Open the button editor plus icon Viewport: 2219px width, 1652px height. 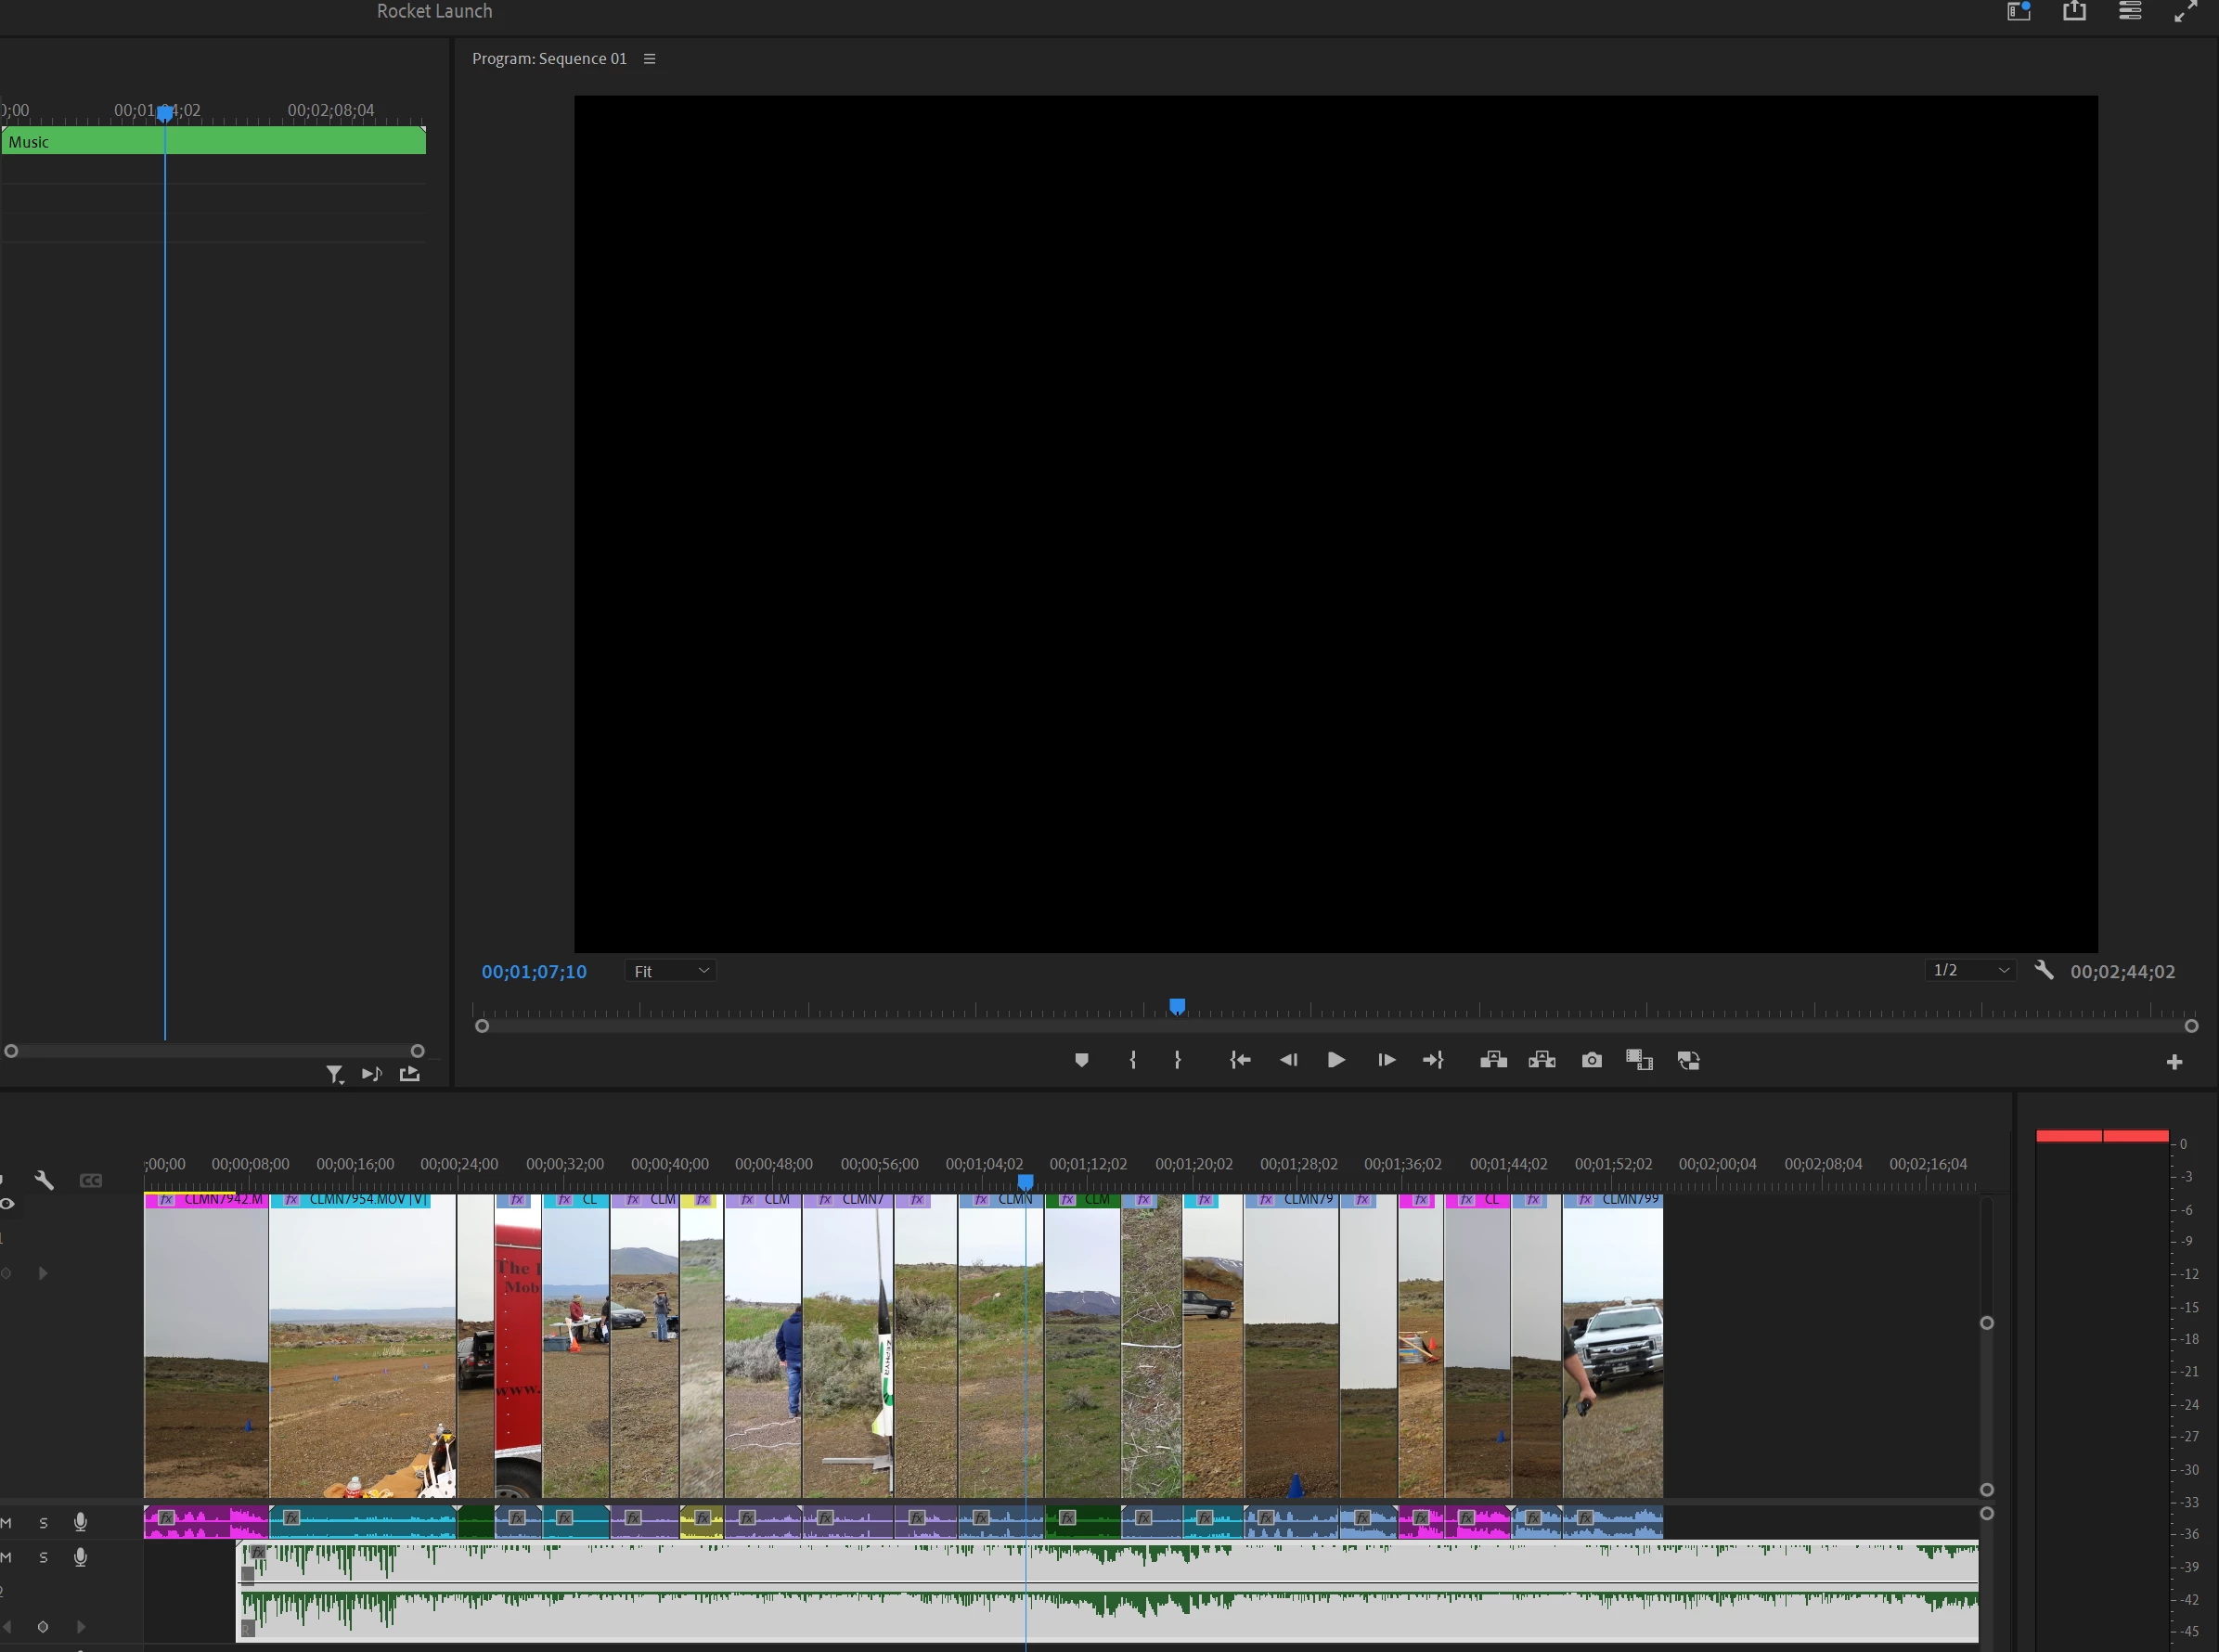coord(2174,1062)
